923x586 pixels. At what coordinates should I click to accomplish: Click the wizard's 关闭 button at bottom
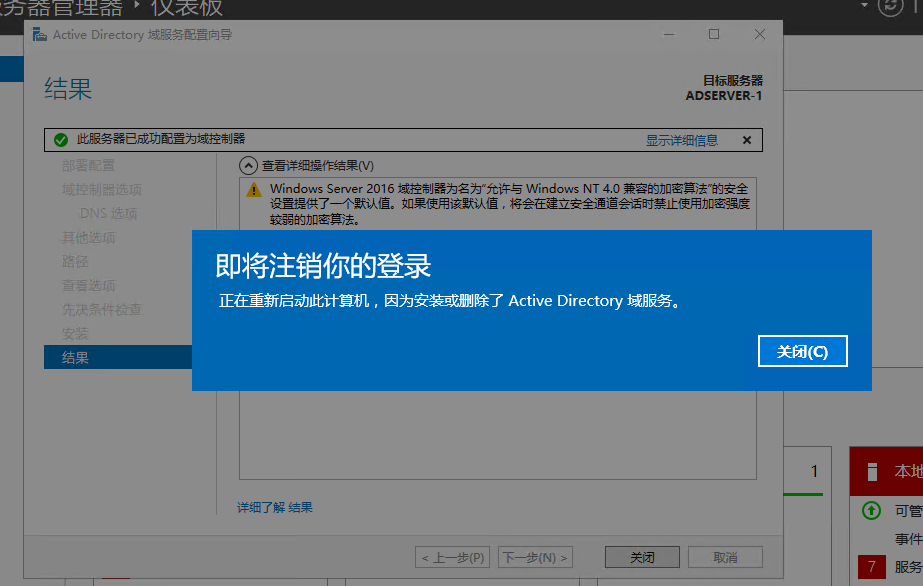[x=642, y=557]
